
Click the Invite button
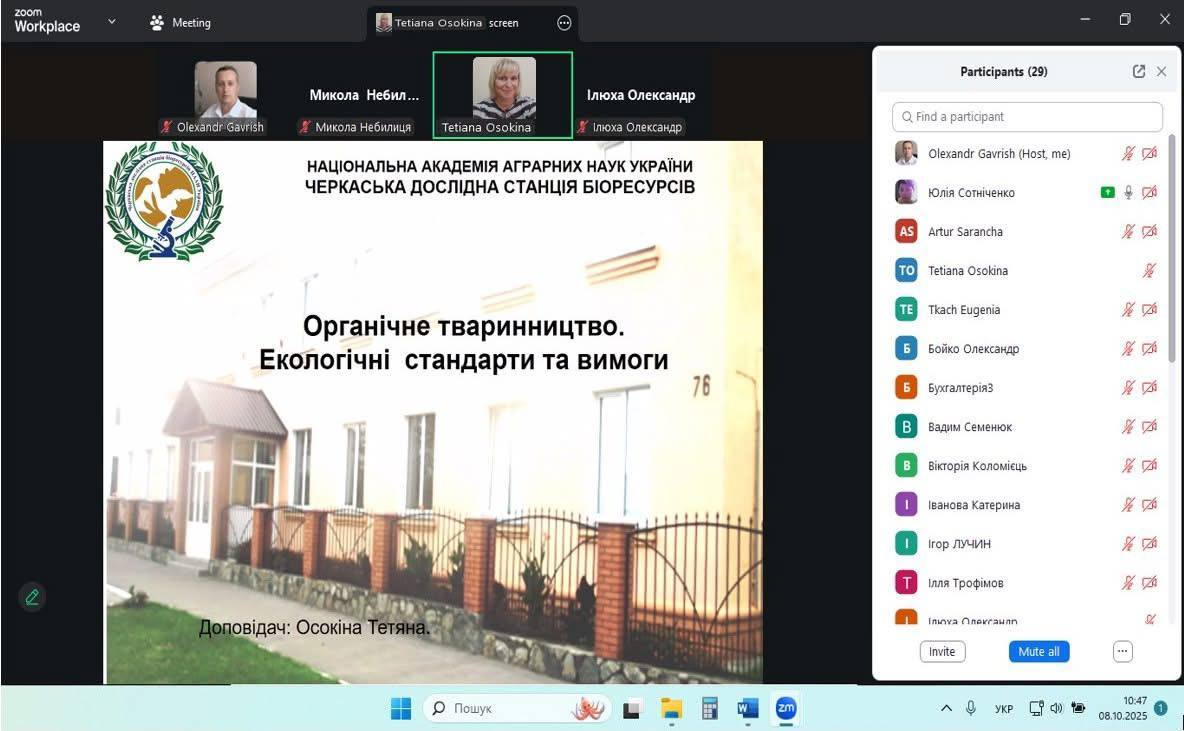click(942, 652)
